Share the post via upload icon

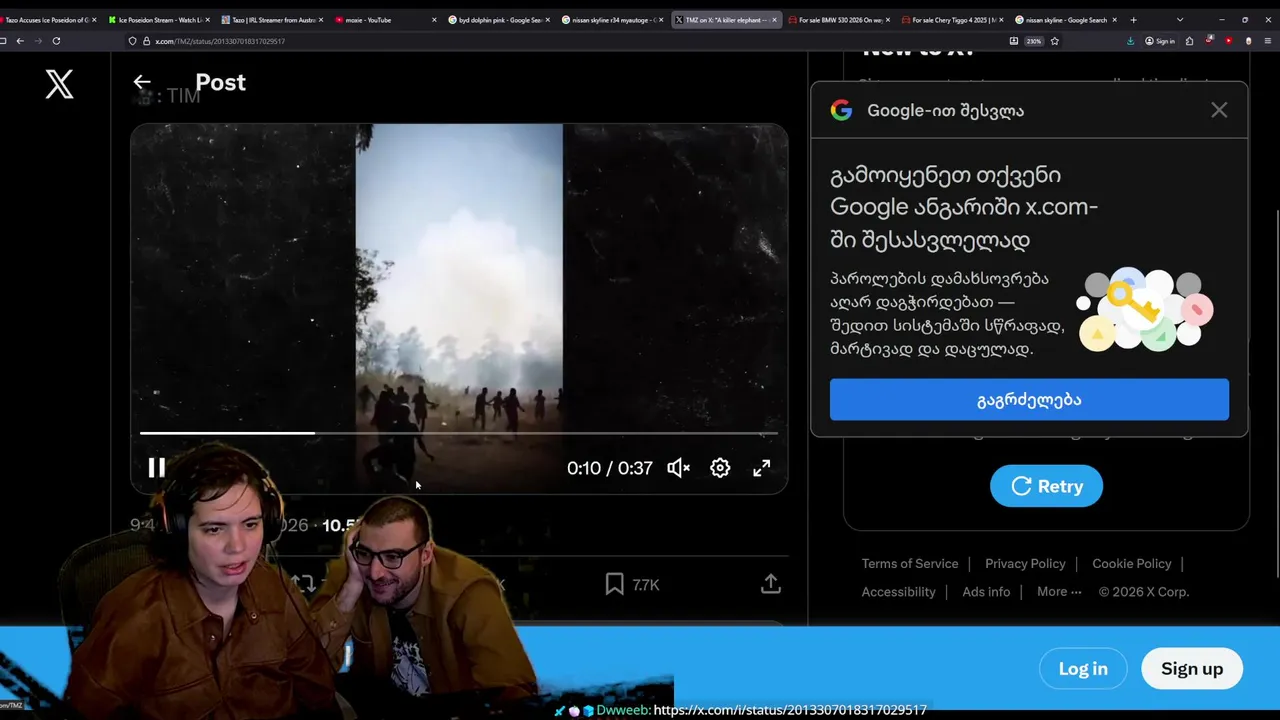(x=770, y=584)
